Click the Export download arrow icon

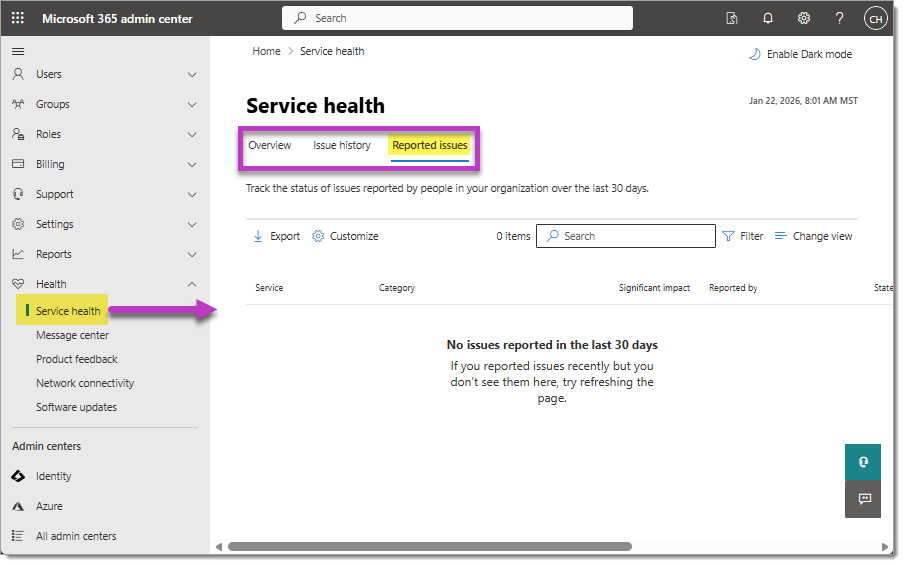click(258, 236)
